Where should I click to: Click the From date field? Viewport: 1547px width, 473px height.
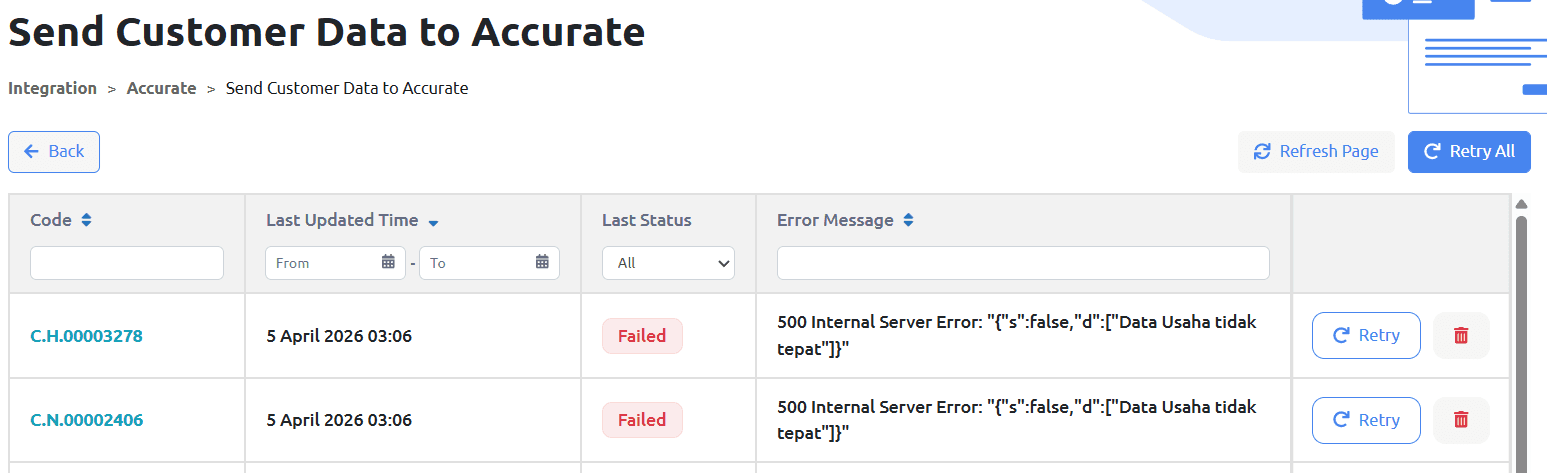pyautogui.click(x=335, y=263)
